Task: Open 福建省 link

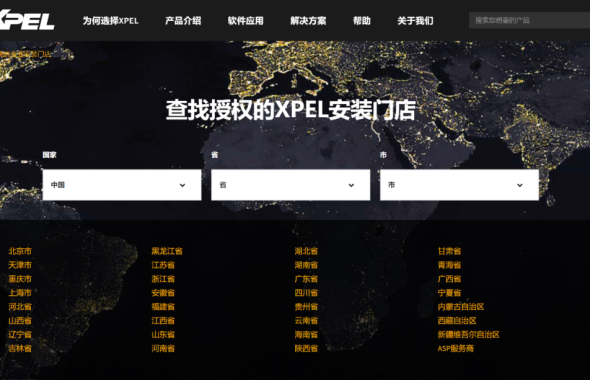Action: [x=163, y=307]
